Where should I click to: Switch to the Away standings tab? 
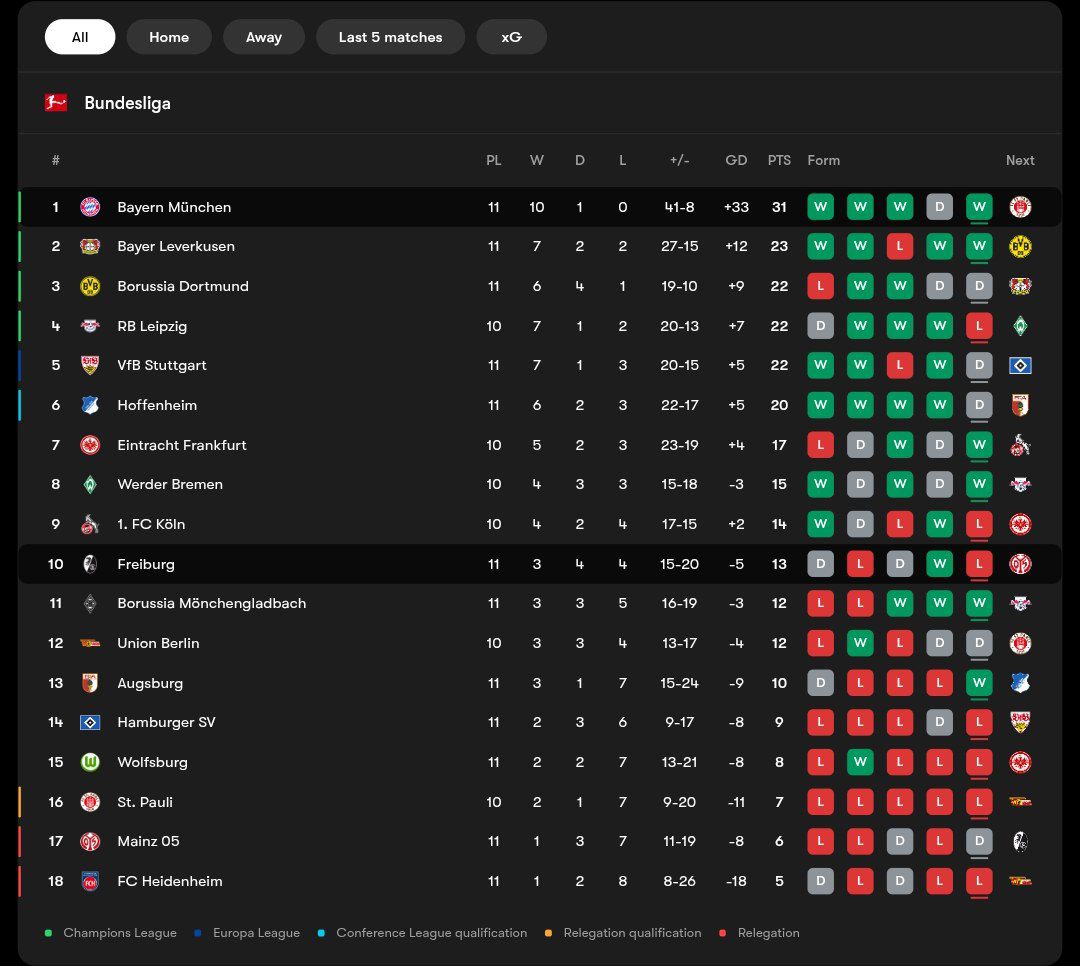pos(264,37)
